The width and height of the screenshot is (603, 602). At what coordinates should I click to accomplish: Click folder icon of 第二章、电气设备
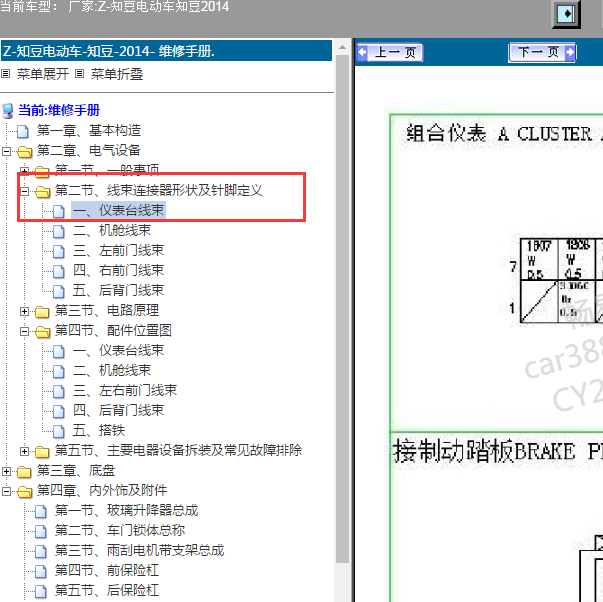click(25, 152)
